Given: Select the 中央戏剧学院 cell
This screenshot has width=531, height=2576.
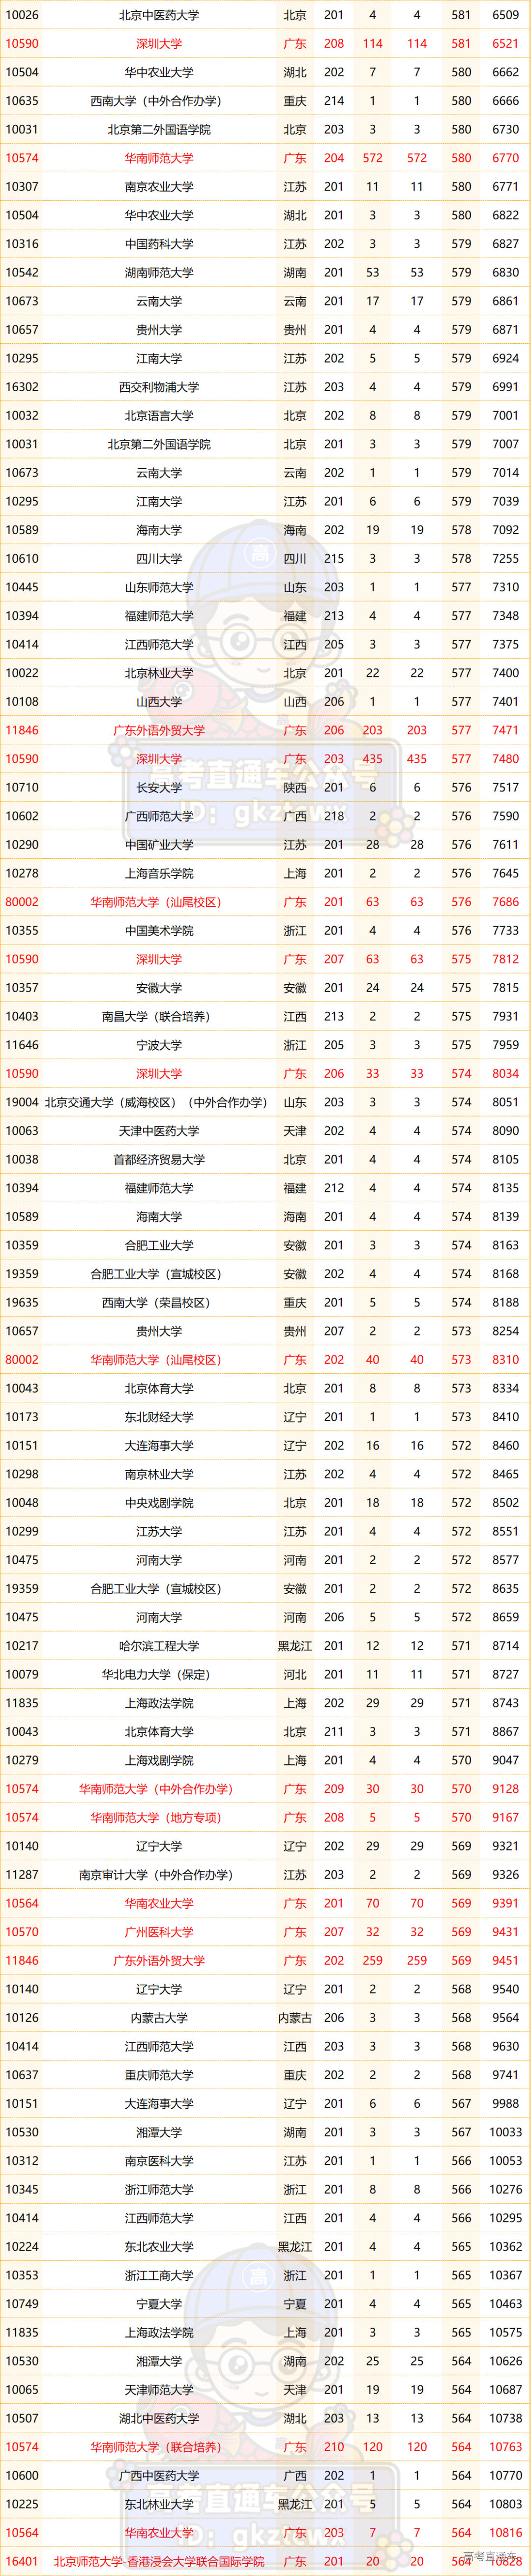Looking at the screenshot, I should tap(159, 1502).
